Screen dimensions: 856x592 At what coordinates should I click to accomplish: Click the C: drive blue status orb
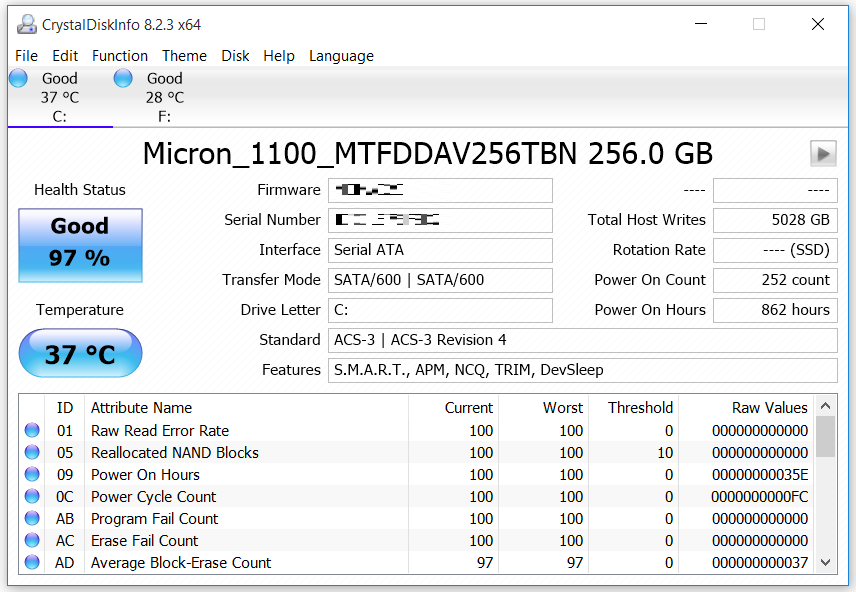[x=19, y=78]
